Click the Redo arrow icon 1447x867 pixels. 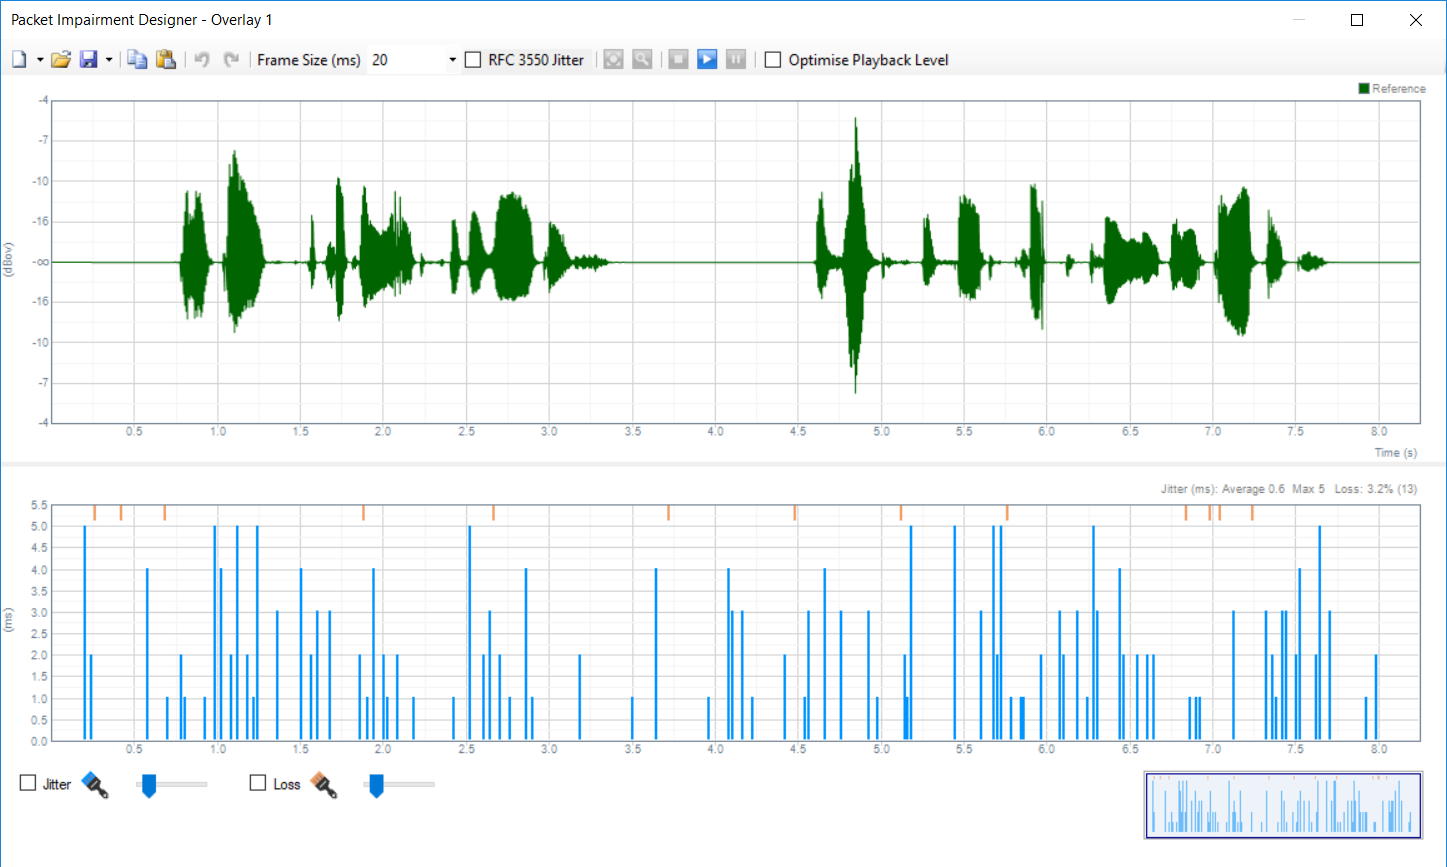pyautogui.click(x=231, y=60)
